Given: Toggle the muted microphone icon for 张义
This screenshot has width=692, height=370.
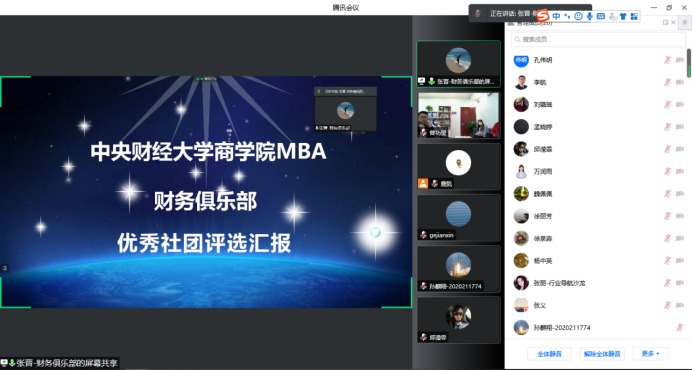Looking at the screenshot, I should tap(667, 305).
